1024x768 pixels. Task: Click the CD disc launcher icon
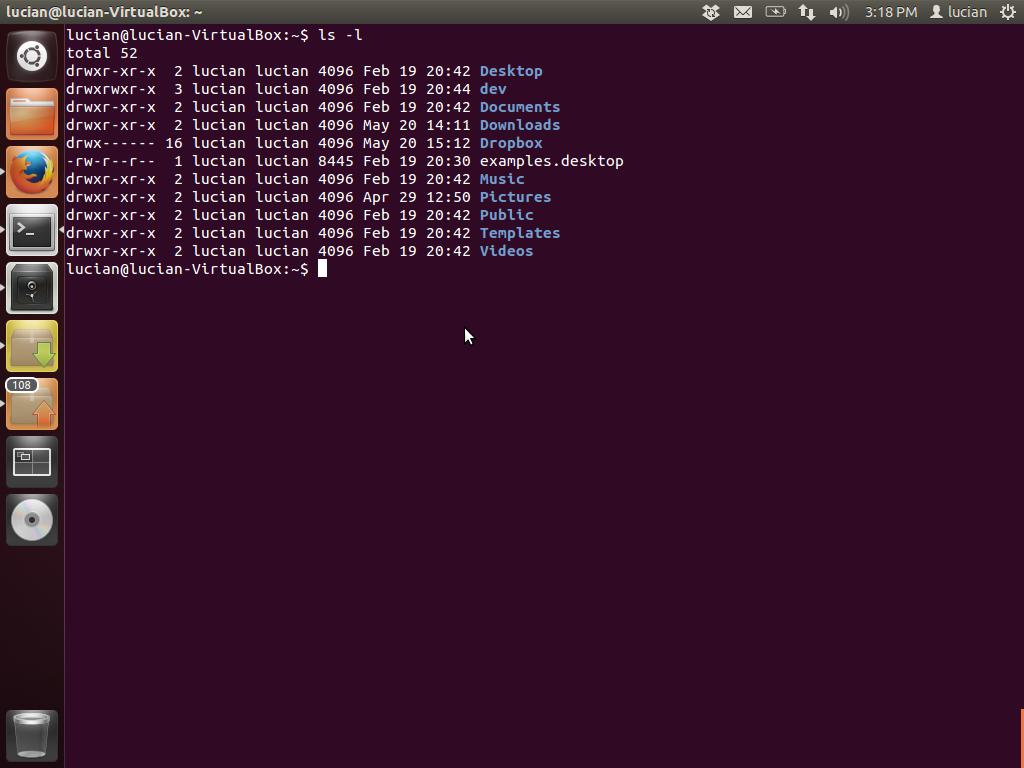click(x=32, y=520)
